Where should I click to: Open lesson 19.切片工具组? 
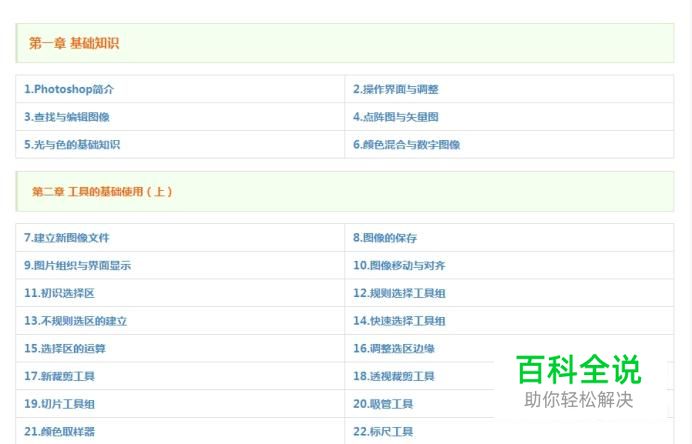(x=59, y=404)
